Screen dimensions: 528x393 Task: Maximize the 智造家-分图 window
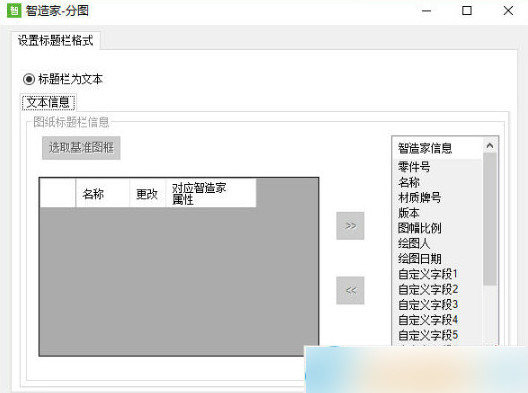(467, 10)
